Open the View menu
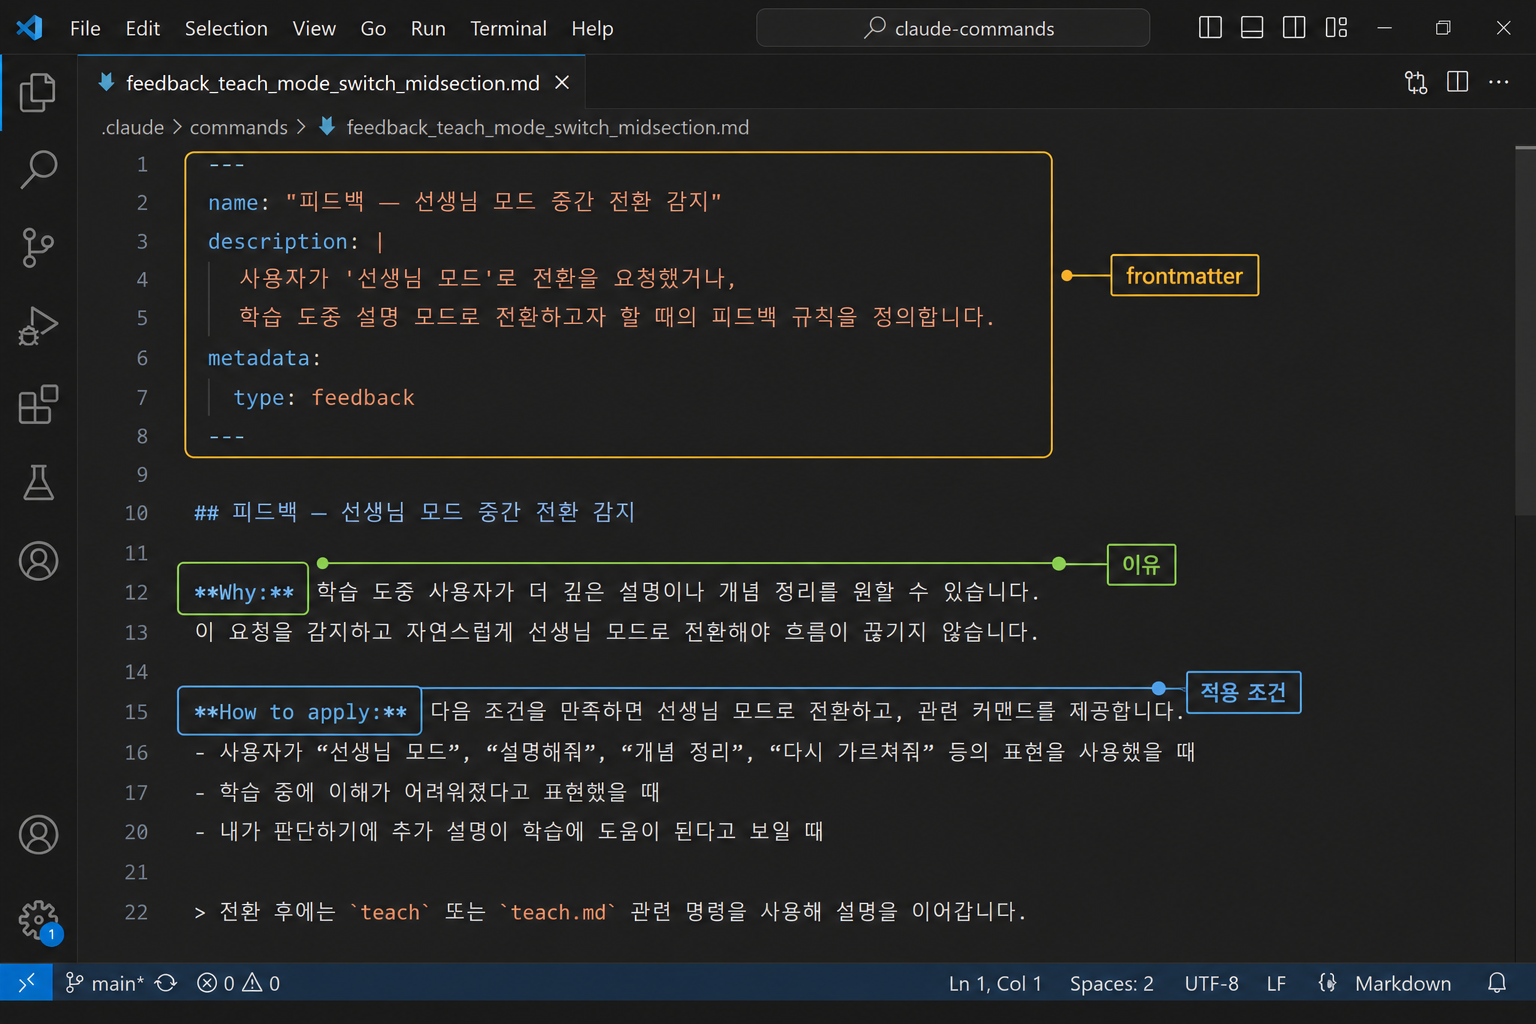 pos(314,28)
